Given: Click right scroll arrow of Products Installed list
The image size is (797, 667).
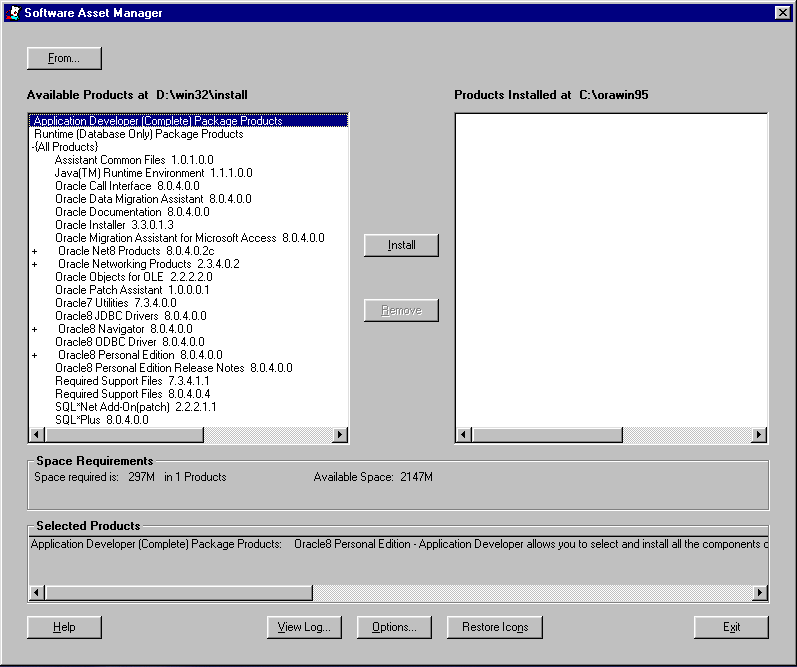Looking at the screenshot, I should (759, 435).
